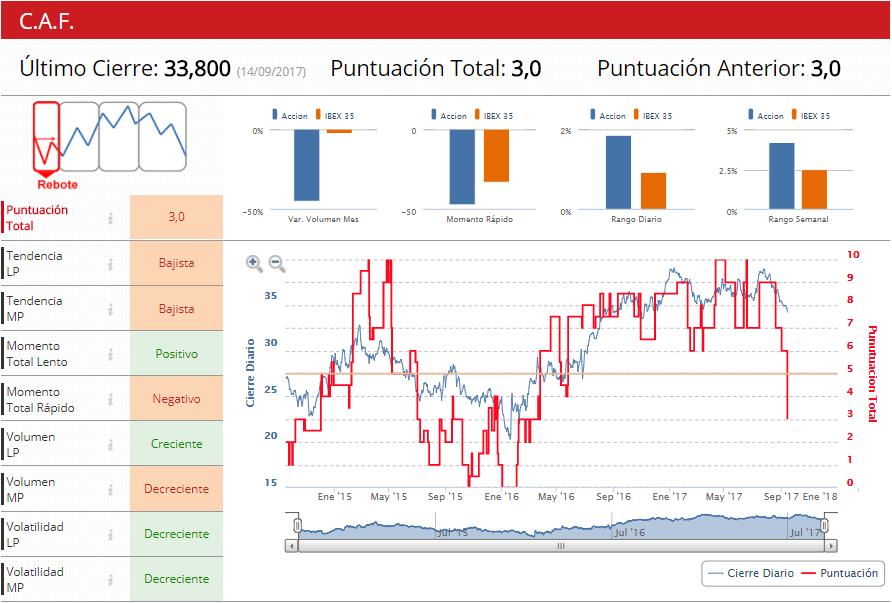The width and height of the screenshot is (892, 603).
Task: Click the Sep '17 x-axis label
Action: coord(781,497)
